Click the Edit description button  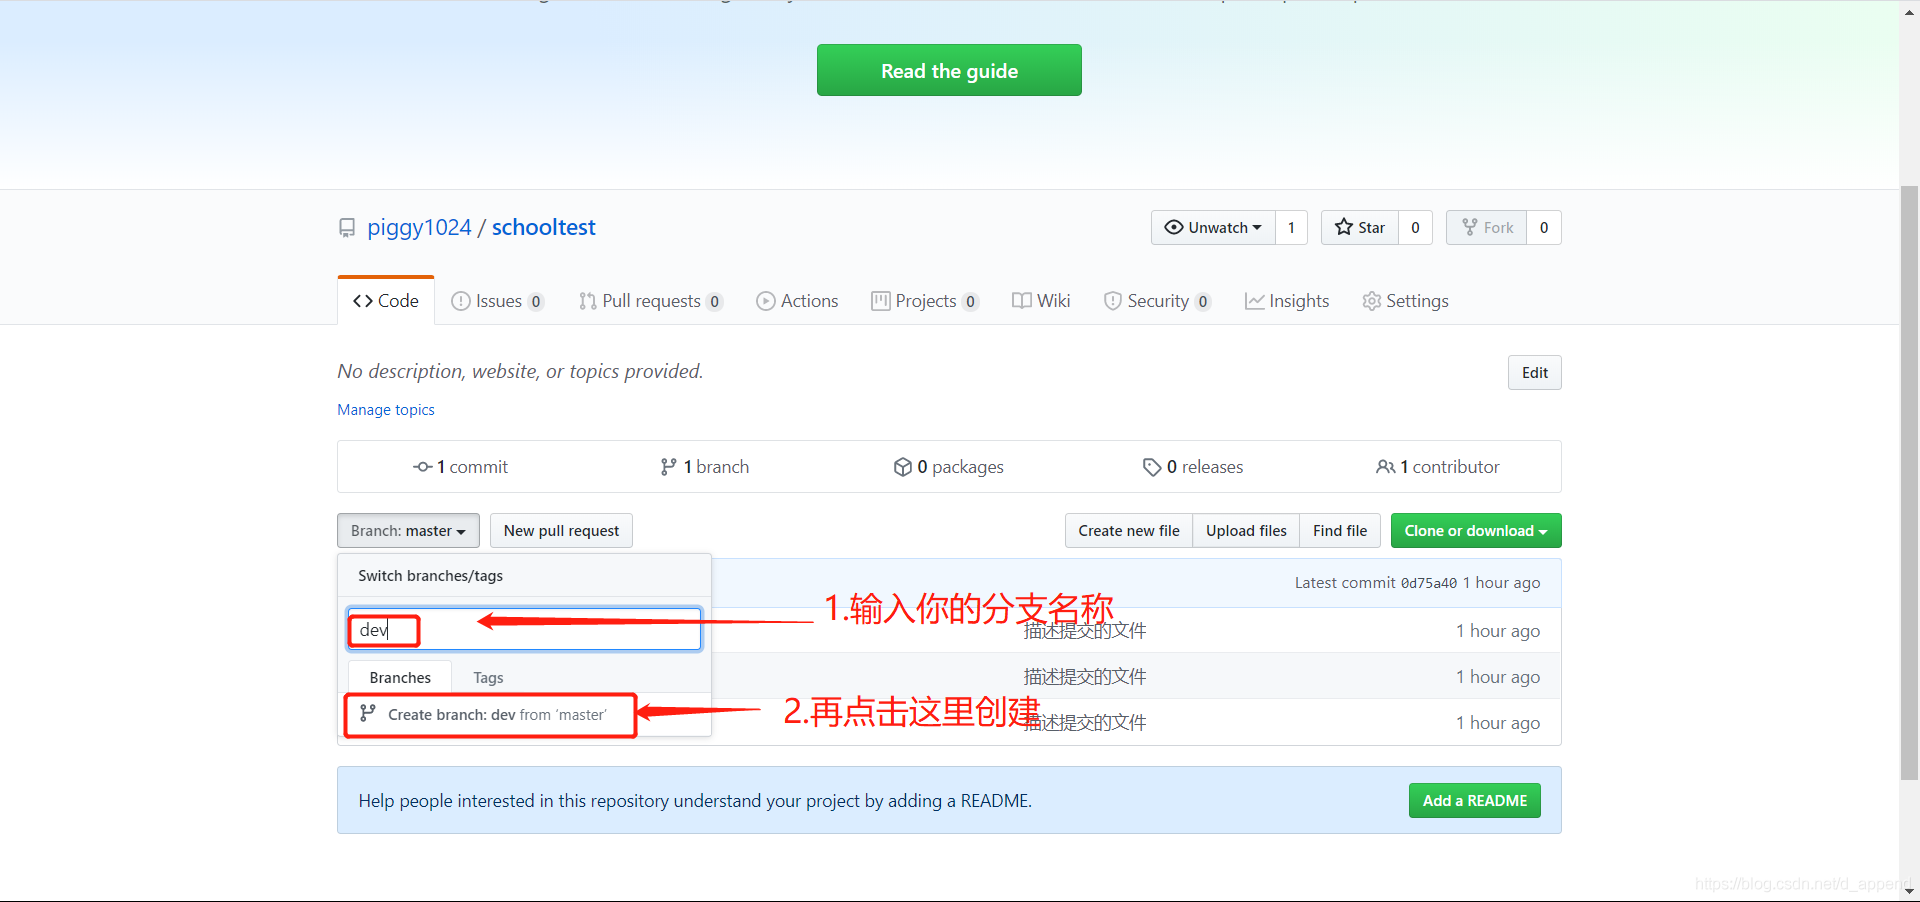(x=1534, y=373)
